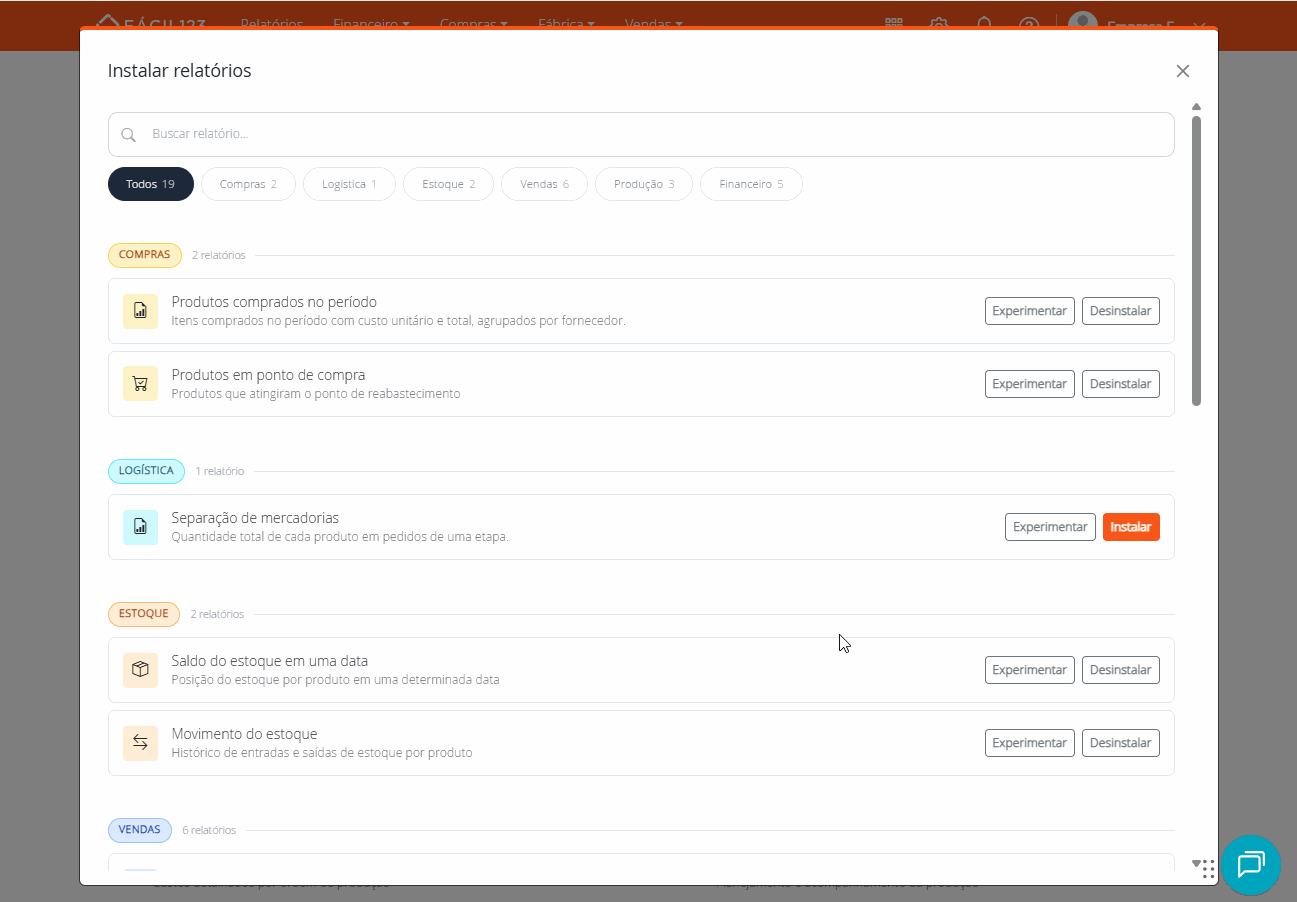Filter reports by Logística chip
The image size is (1297, 902).
tap(350, 184)
